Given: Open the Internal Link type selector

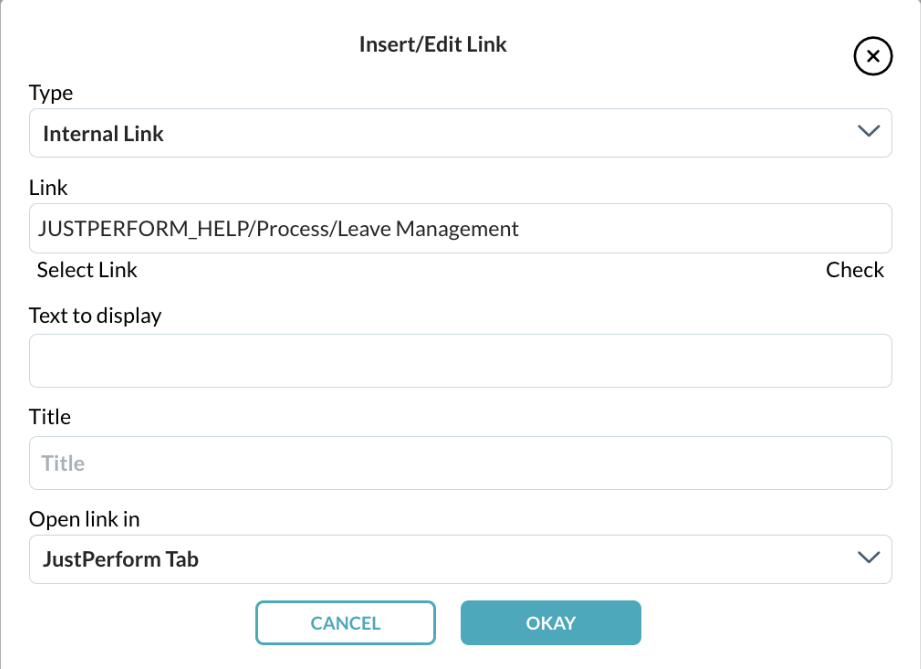Looking at the screenshot, I should click(x=460, y=131).
